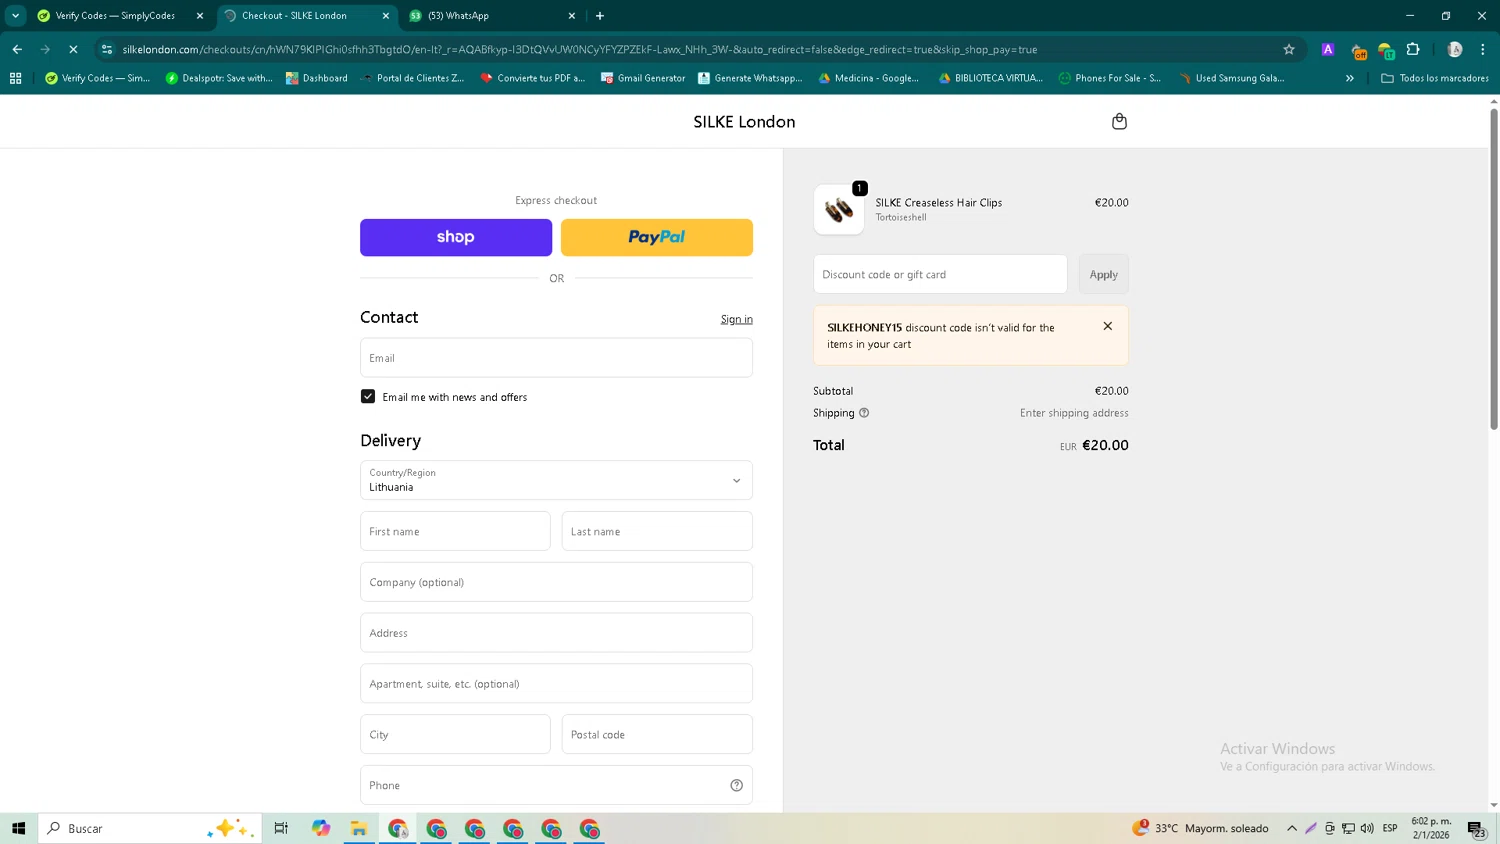
Task: Switch to Verify Codes SimplyCodes tab
Action: 115,16
